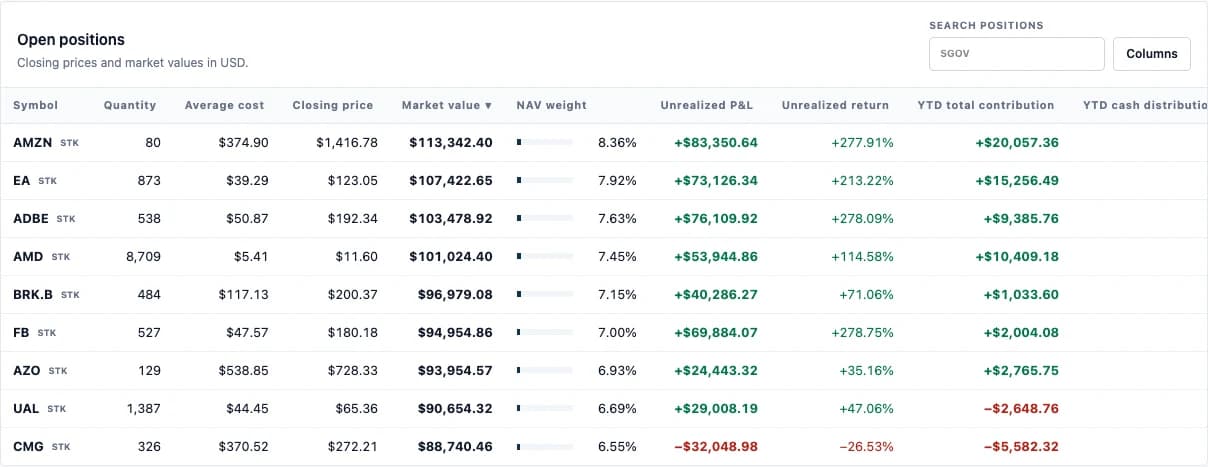The width and height of the screenshot is (1208, 467).
Task: Click AZO average cost $538.85
Action: [x=244, y=371]
